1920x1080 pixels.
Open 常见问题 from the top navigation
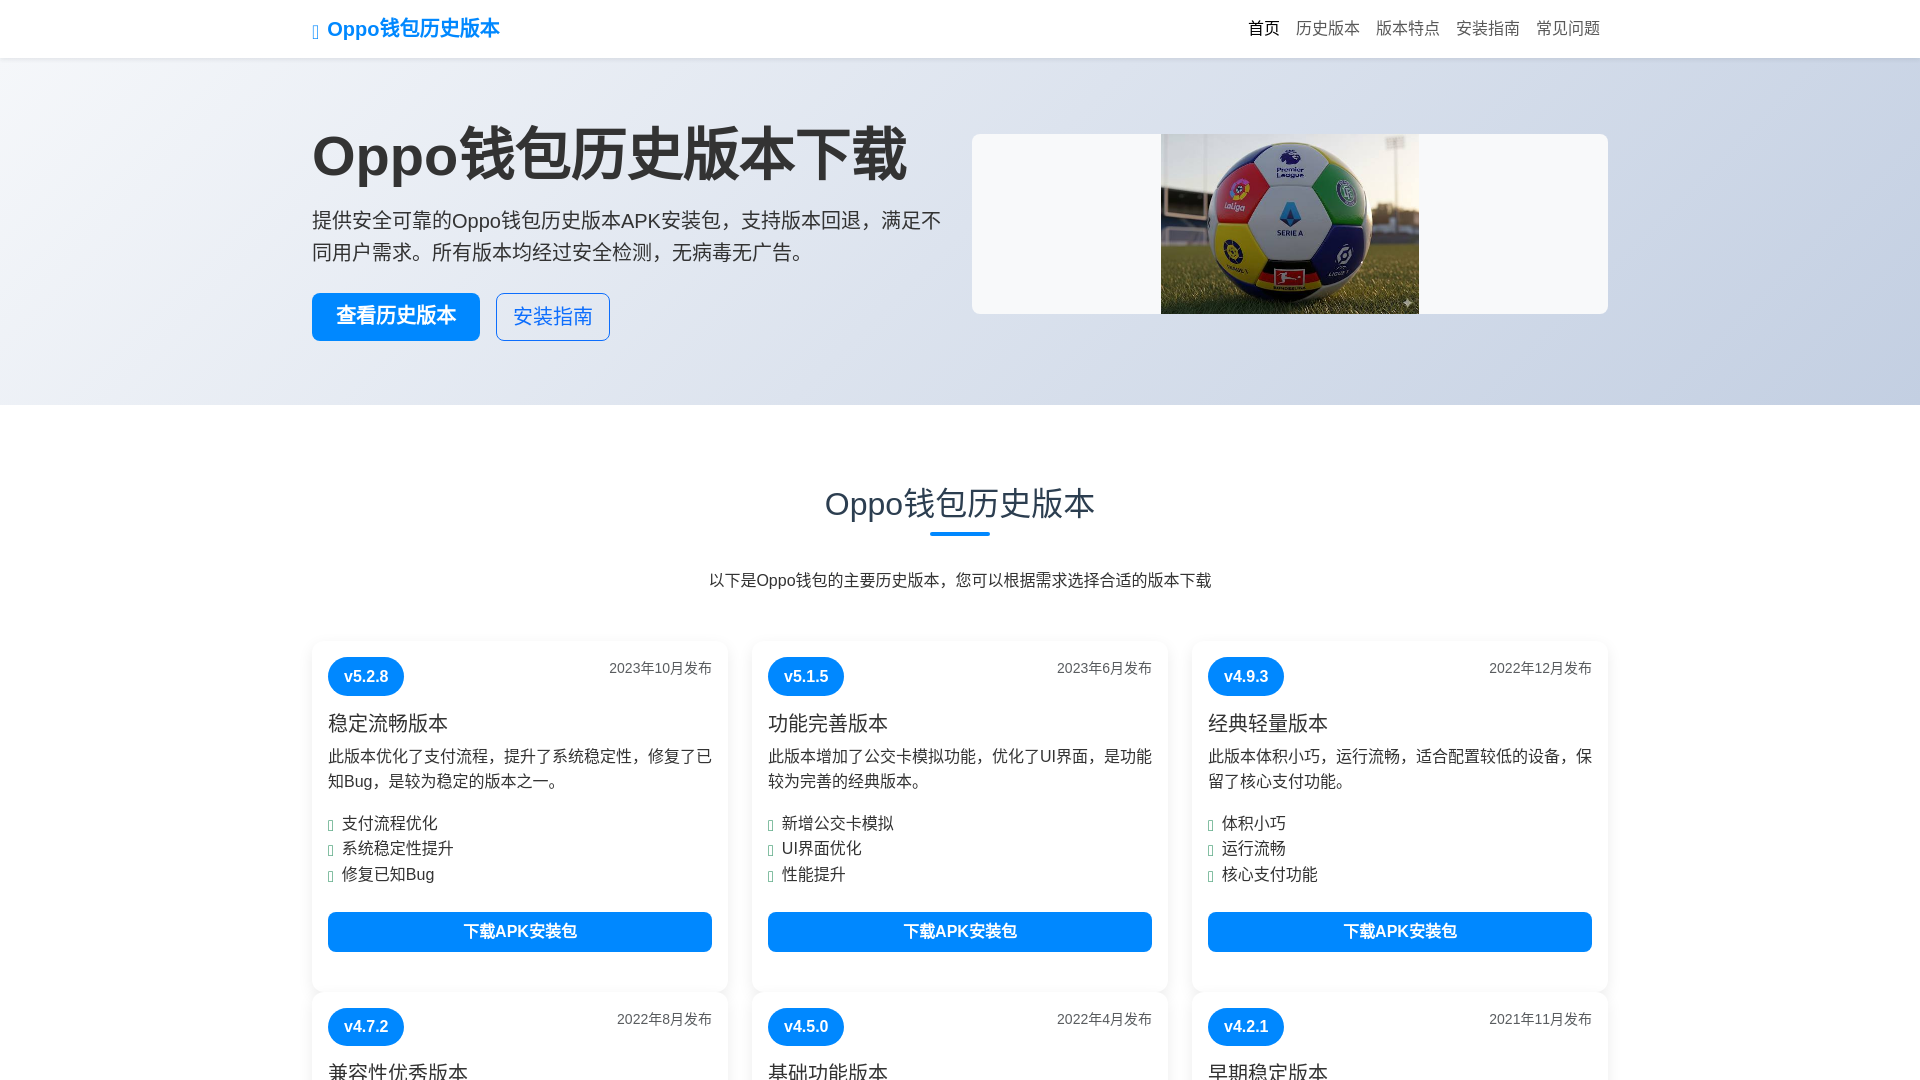pyautogui.click(x=1567, y=29)
